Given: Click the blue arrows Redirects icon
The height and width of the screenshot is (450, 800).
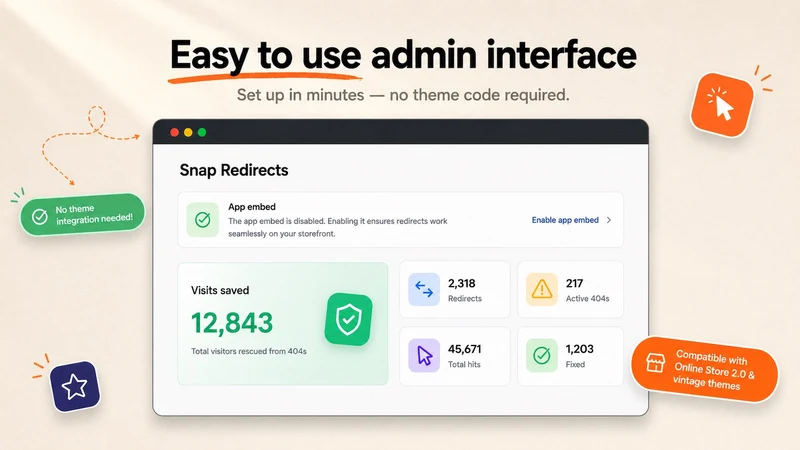Looking at the screenshot, I should [424, 289].
